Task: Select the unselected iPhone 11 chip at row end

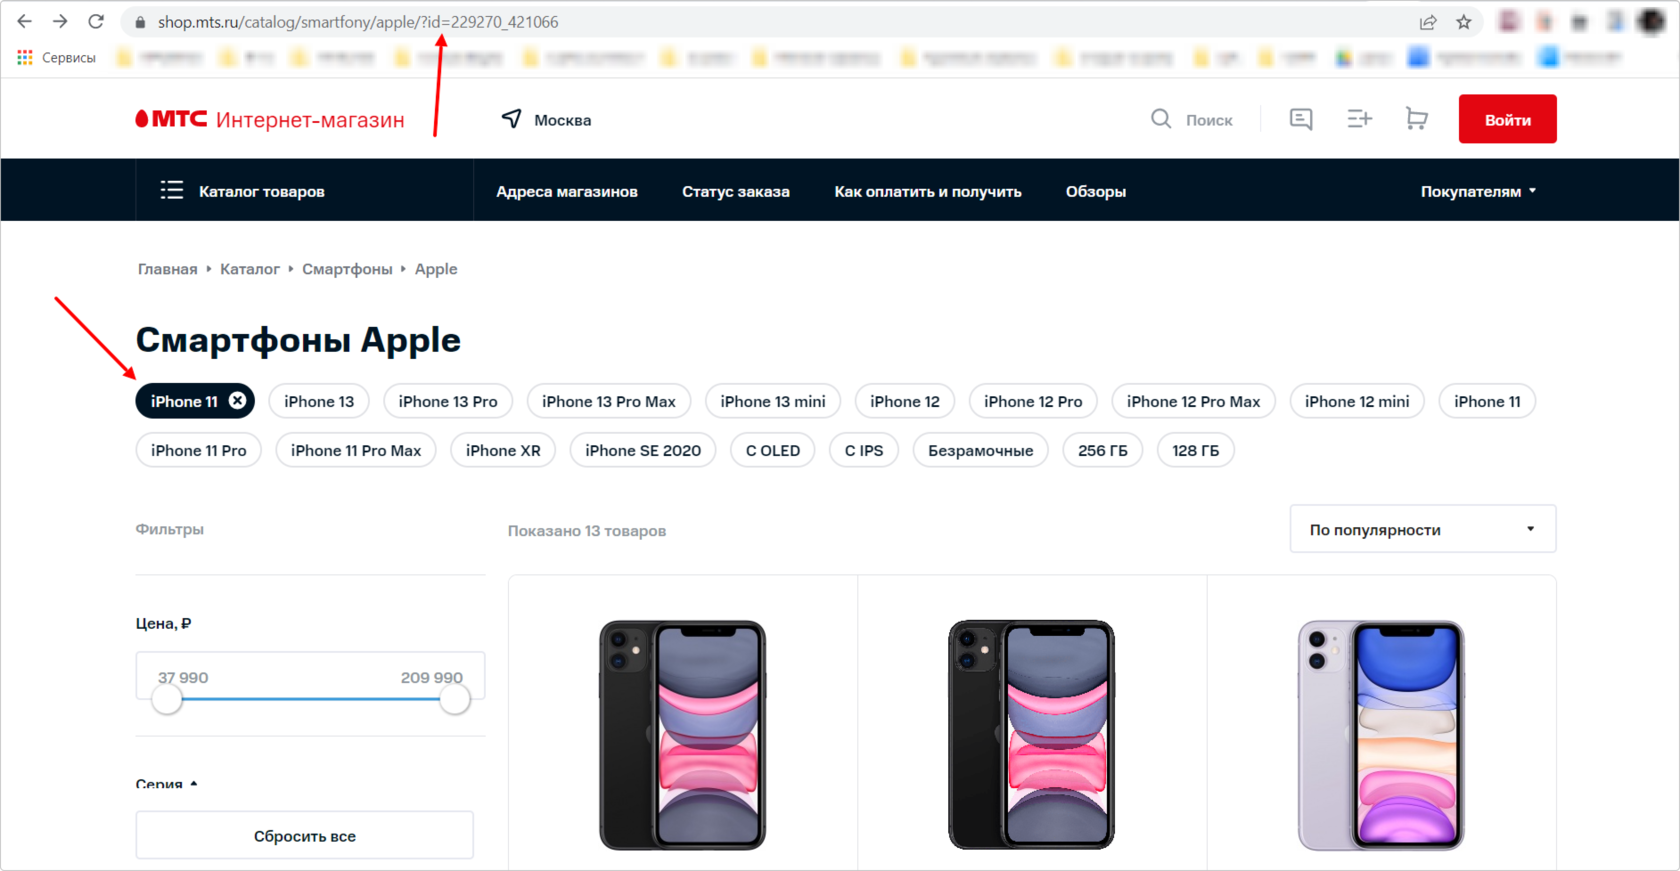Action: 1487,401
